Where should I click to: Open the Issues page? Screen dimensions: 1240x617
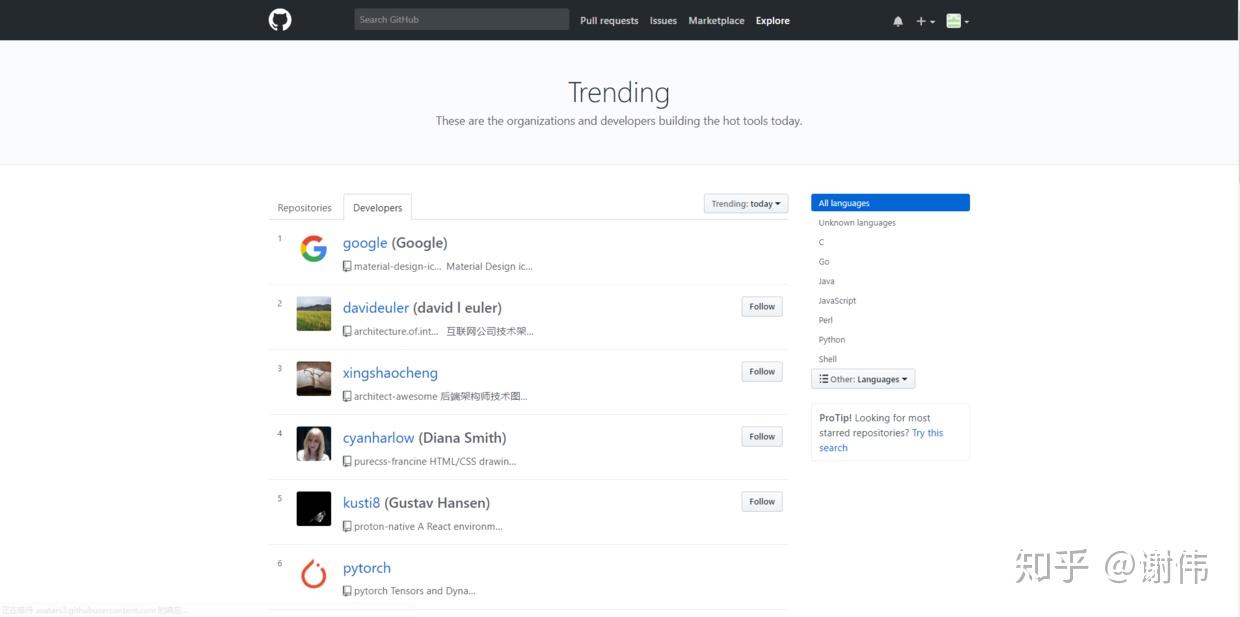tap(663, 21)
